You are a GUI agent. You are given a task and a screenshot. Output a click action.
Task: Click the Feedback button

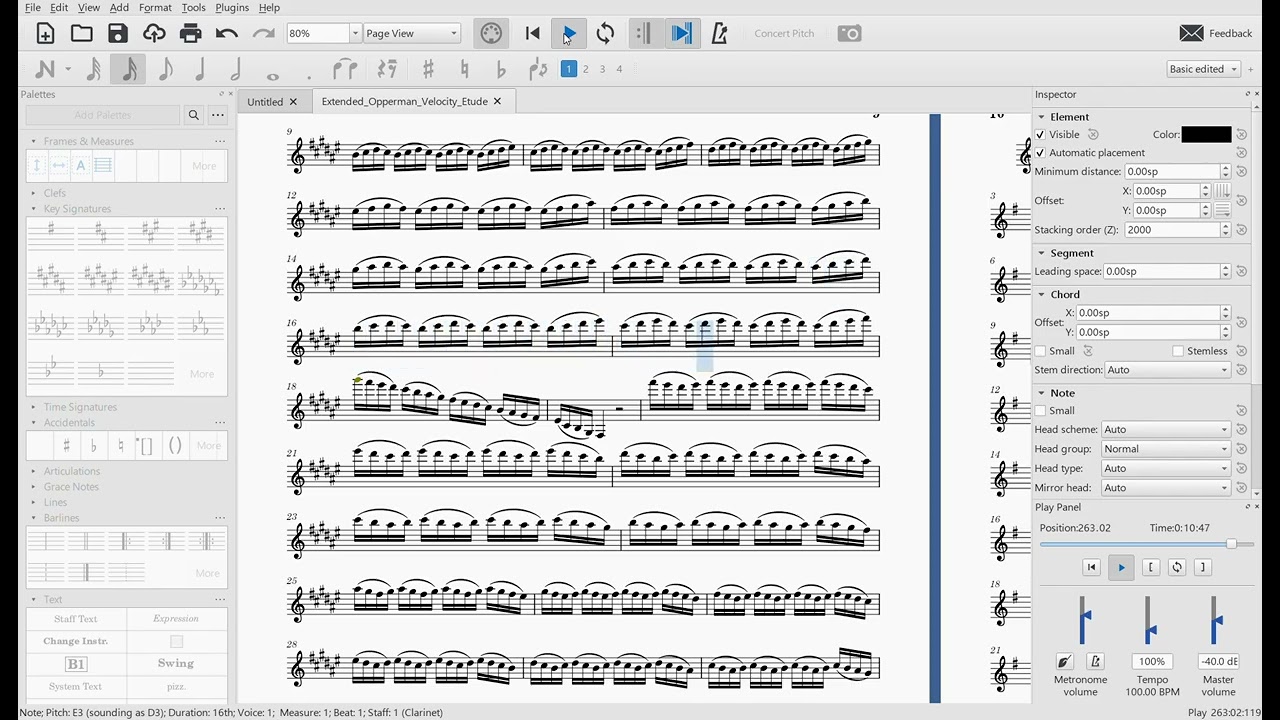pyautogui.click(x=1216, y=33)
